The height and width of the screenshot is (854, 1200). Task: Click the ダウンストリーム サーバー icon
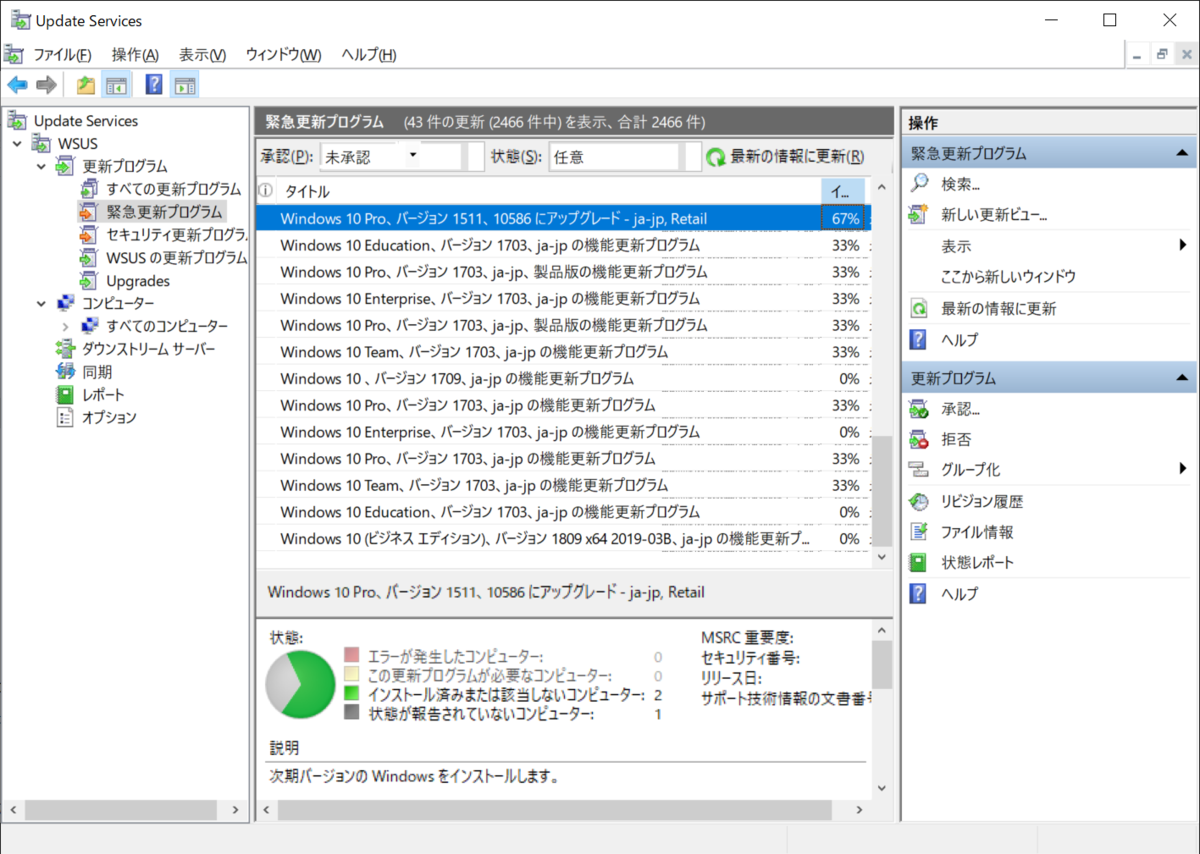pyautogui.click(x=65, y=349)
